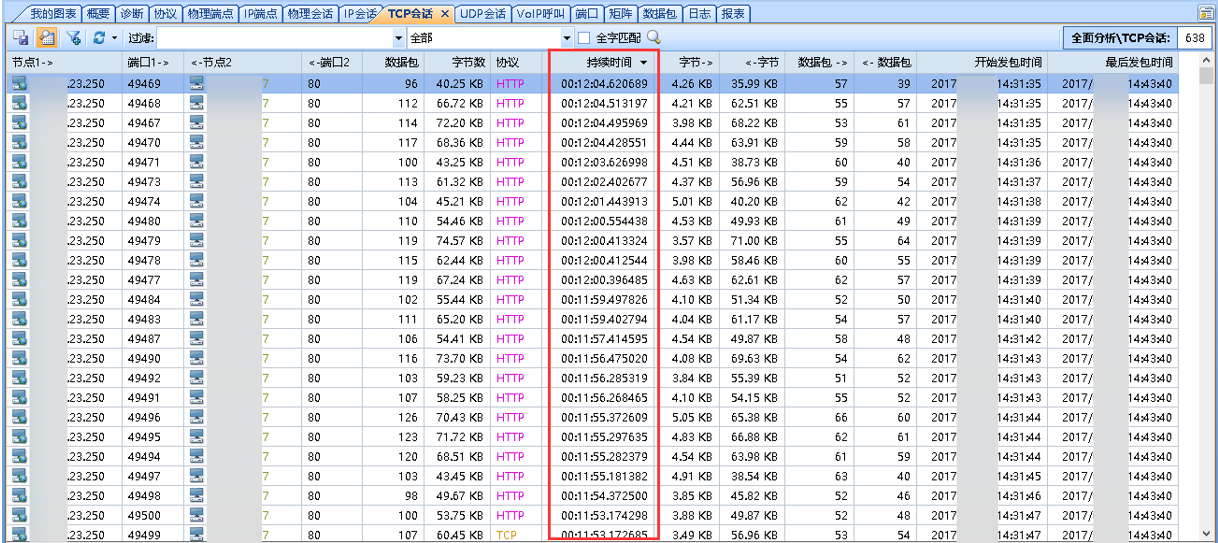The image size is (1218, 543).
Task: Open the refresh icon dropdown arrow
Action: [115, 38]
